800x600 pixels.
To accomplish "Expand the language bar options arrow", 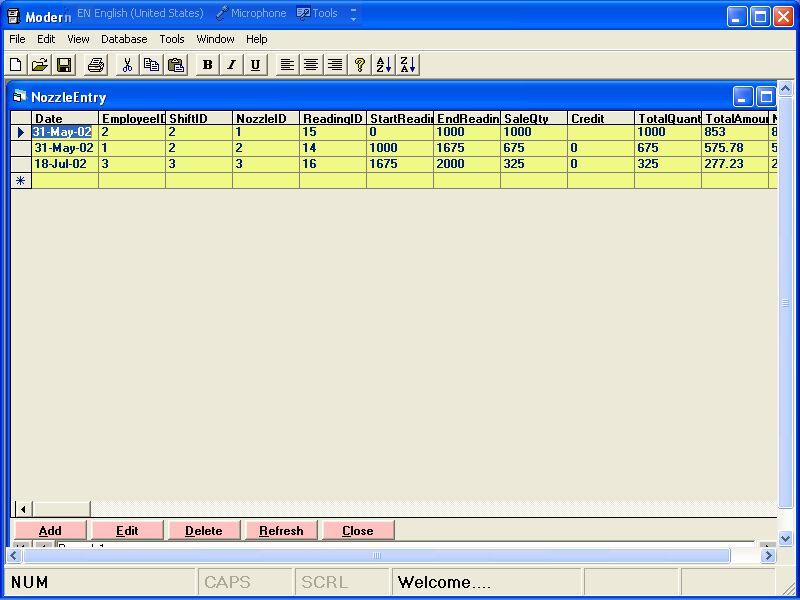I will click(x=353, y=14).
